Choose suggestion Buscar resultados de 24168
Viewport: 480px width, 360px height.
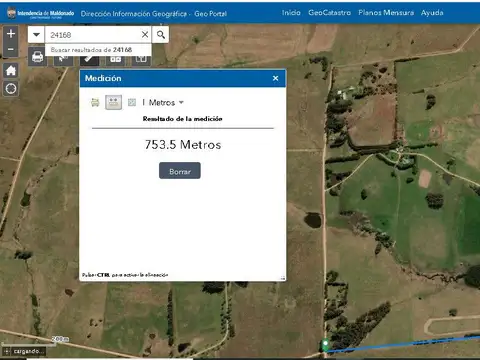tap(98, 50)
